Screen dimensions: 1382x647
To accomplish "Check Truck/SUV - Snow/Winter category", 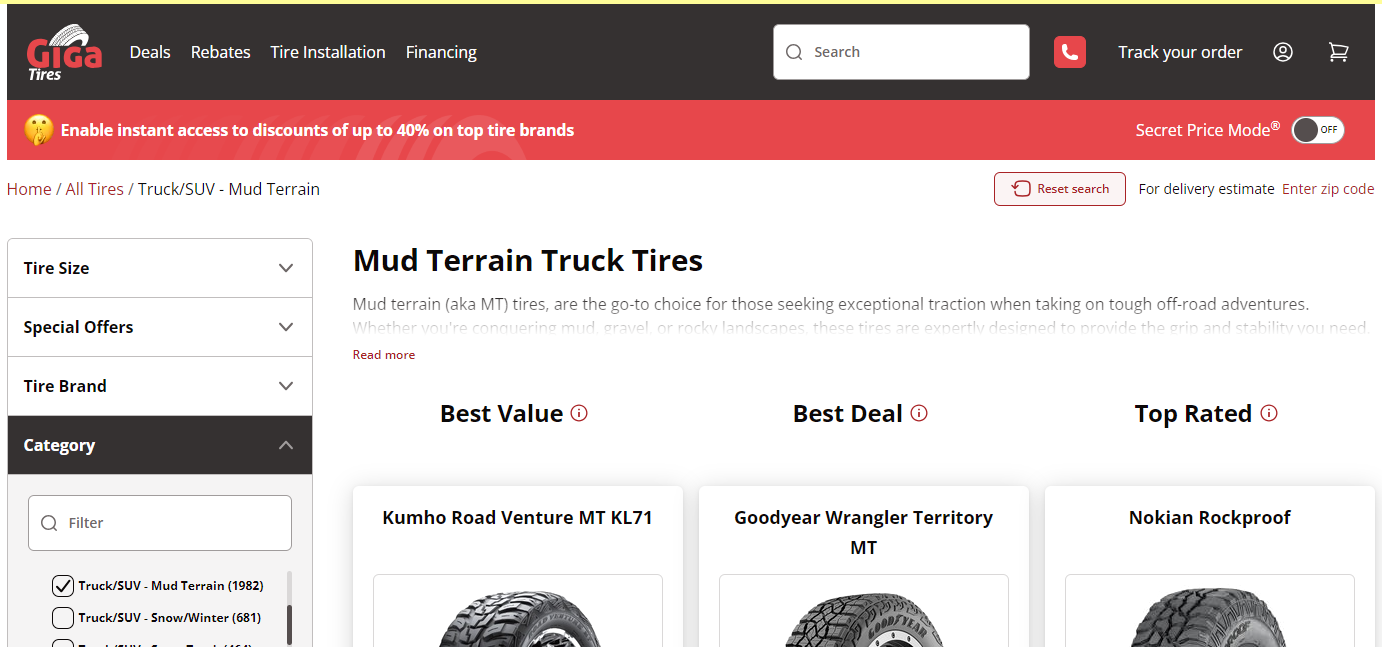I will (x=62, y=617).
